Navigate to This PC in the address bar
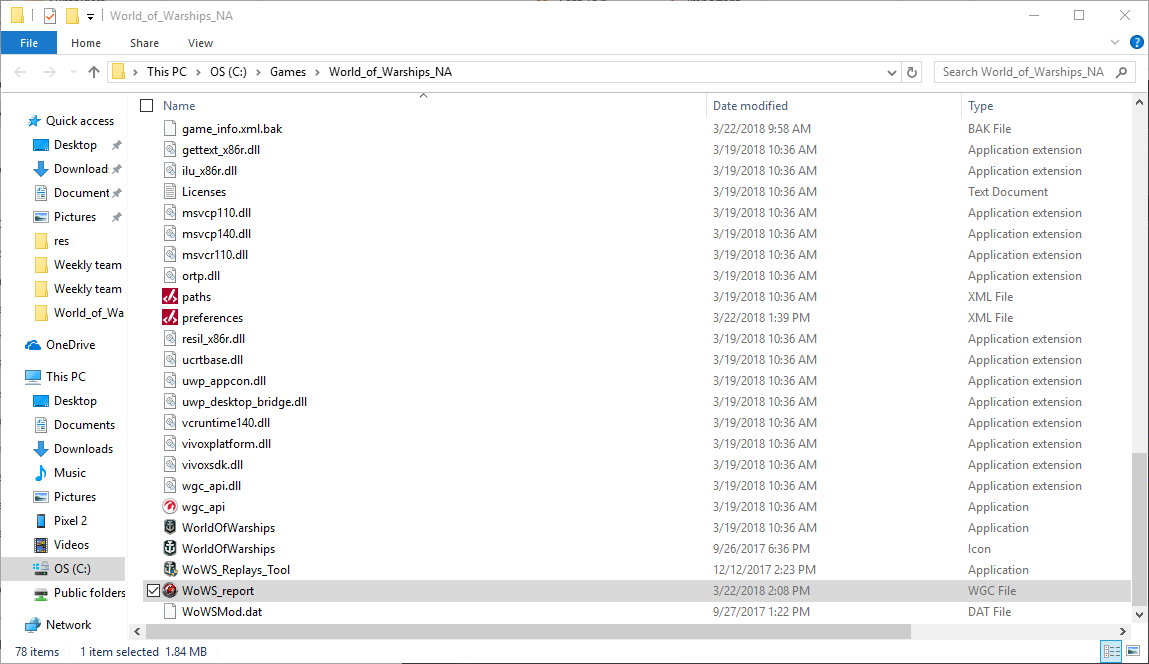Screen dimensions: 1149x664 (x=167, y=72)
